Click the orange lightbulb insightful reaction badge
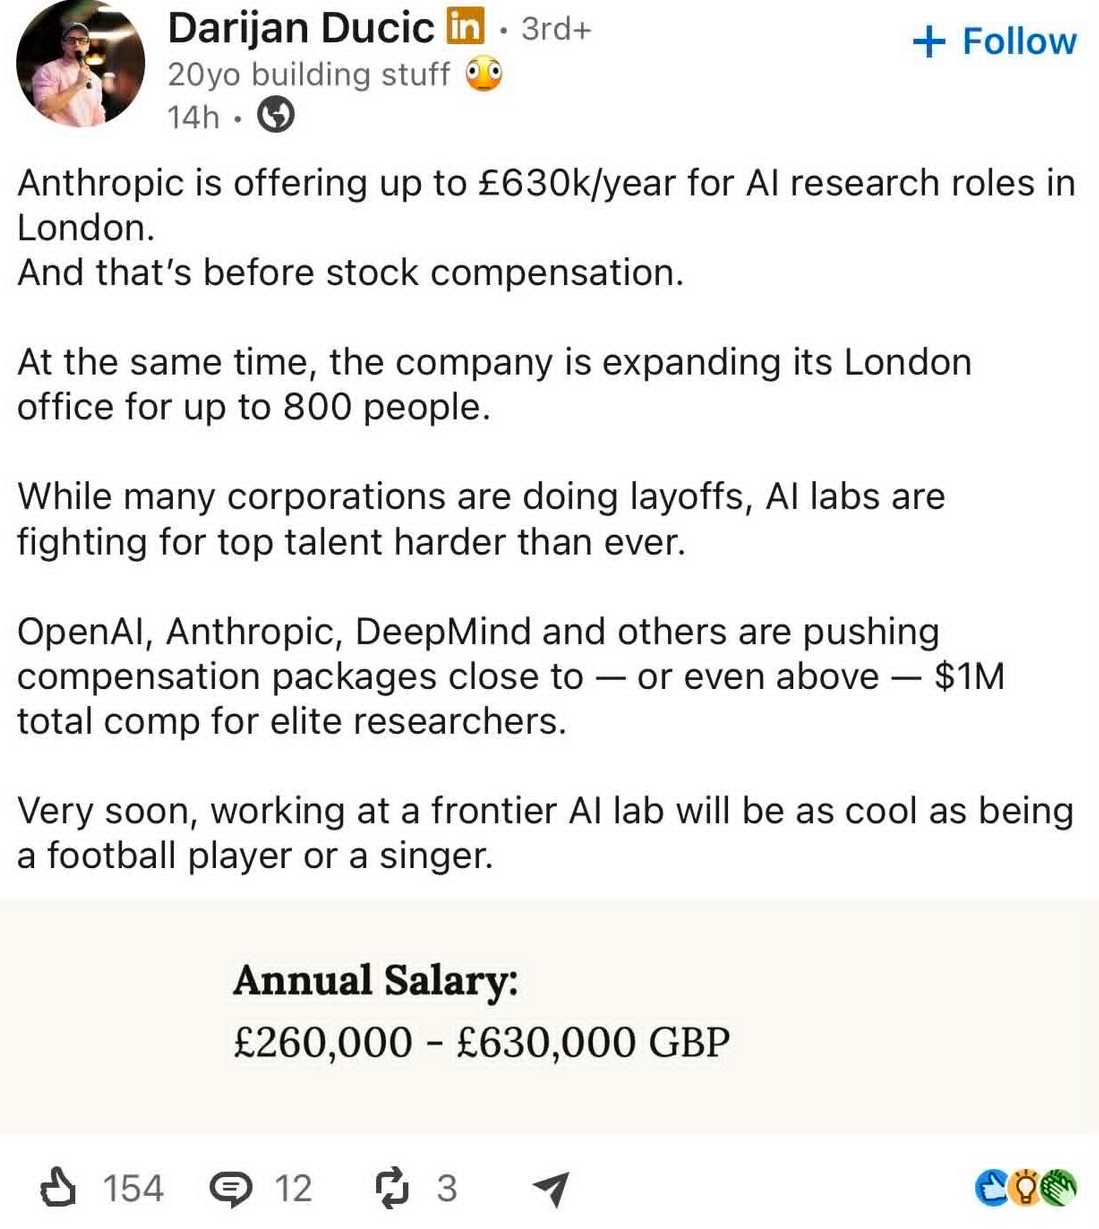 coord(1024,1187)
